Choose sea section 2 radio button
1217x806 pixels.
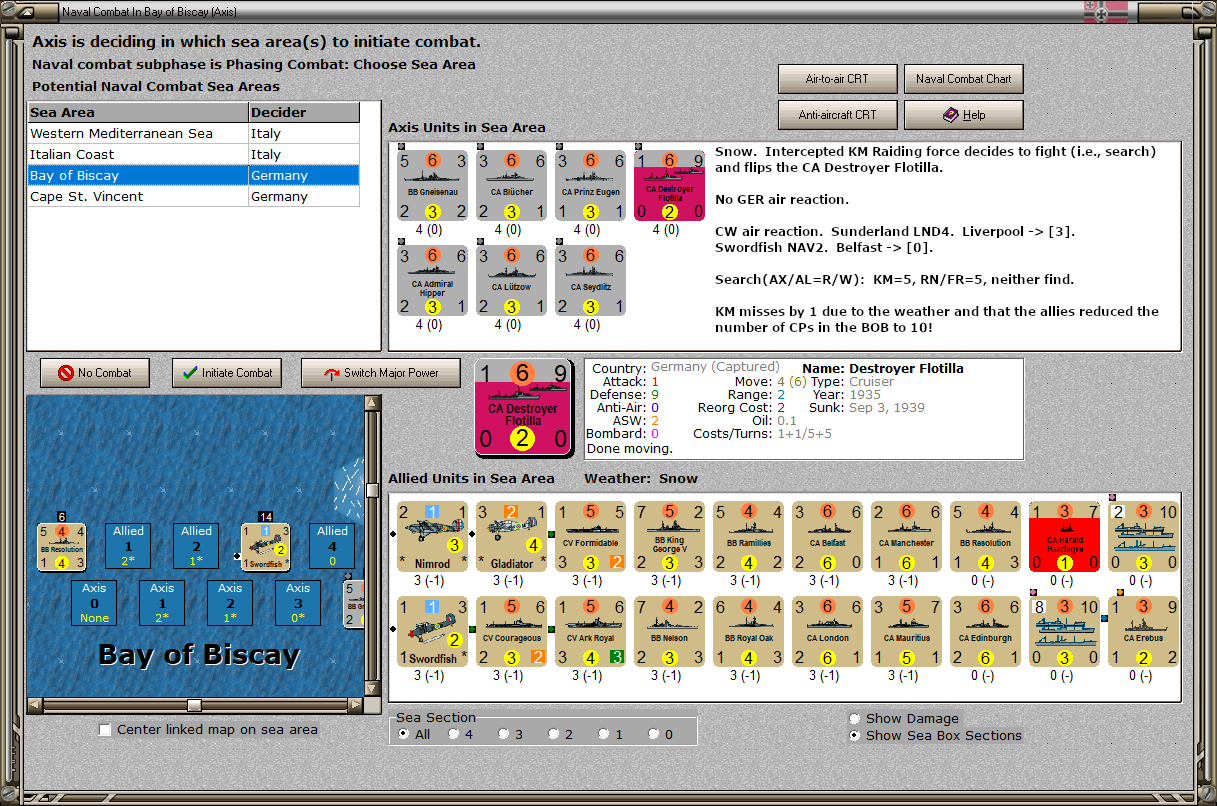tap(554, 734)
